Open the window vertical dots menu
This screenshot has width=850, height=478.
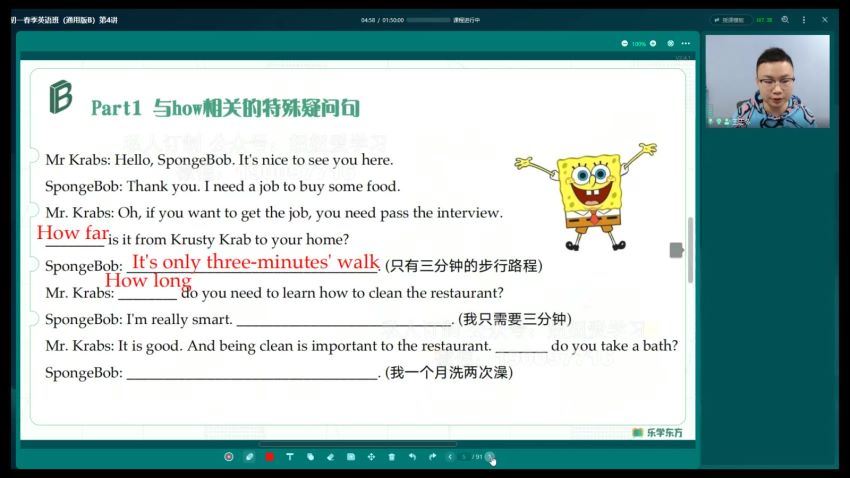point(804,20)
